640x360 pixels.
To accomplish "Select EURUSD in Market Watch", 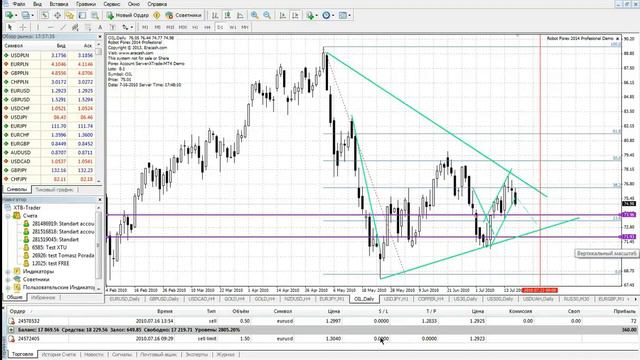I will pos(49,91).
